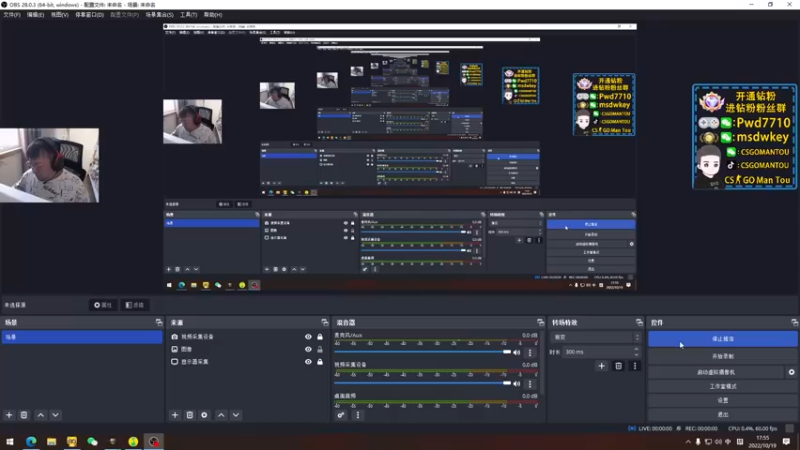The width and height of the screenshot is (800, 450).
Task: Remove transition using trash icon
Action: (618, 366)
